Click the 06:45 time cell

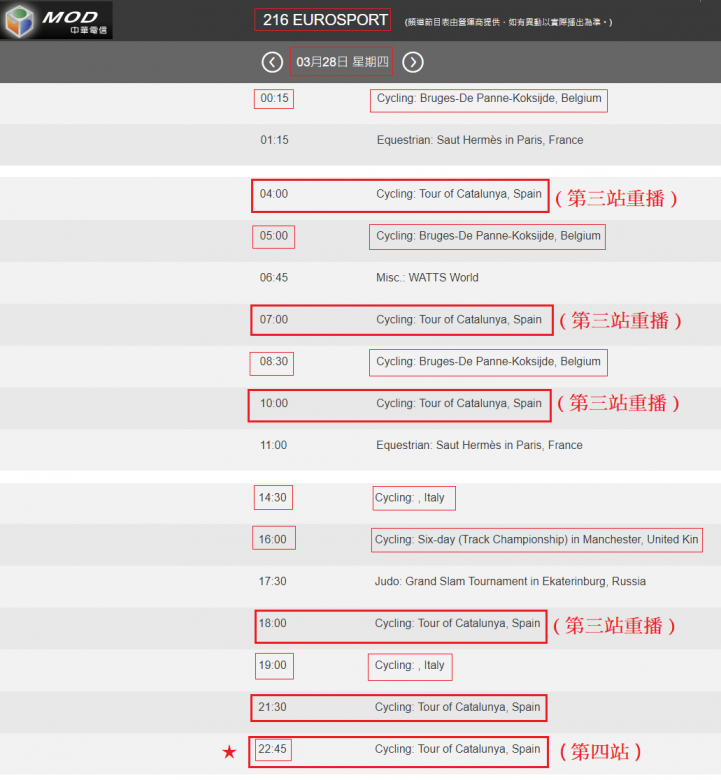pyautogui.click(x=274, y=278)
